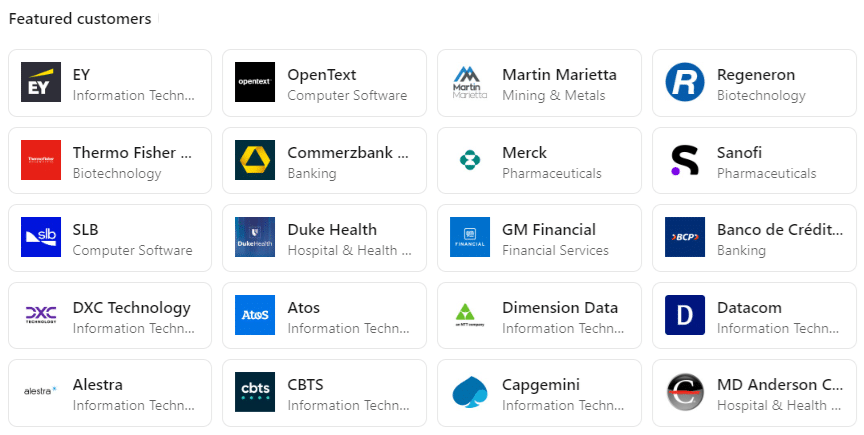Viewport: 864px width, 435px height.
Task: Click the EY company logo
Action: point(41,82)
